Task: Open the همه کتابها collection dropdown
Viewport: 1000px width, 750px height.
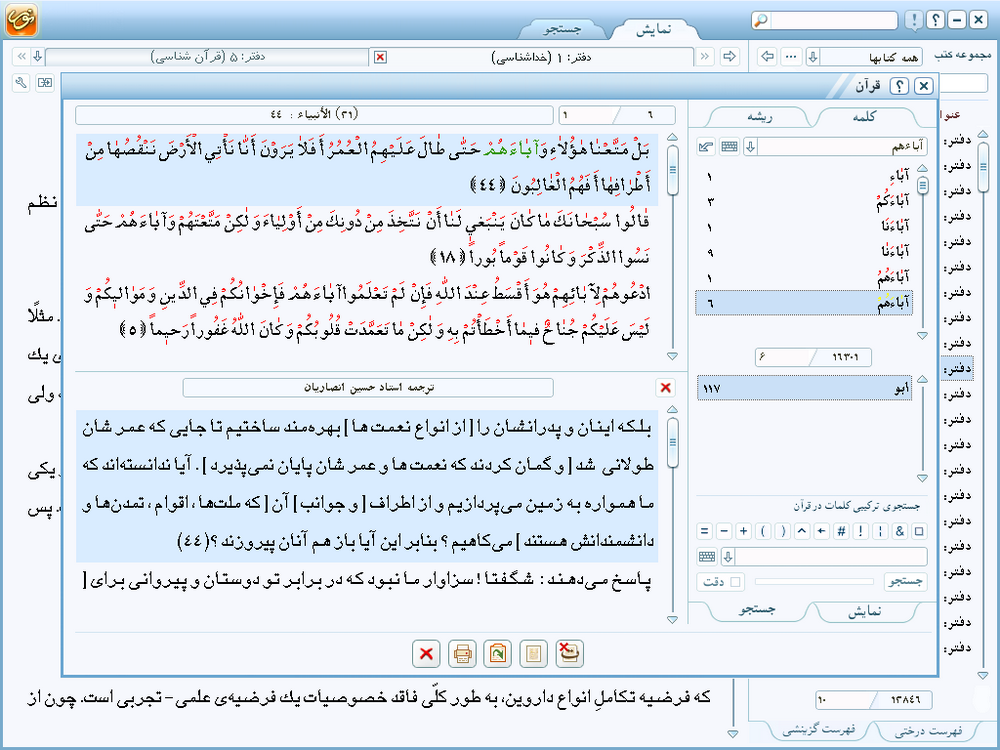Action: [x=813, y=57]
